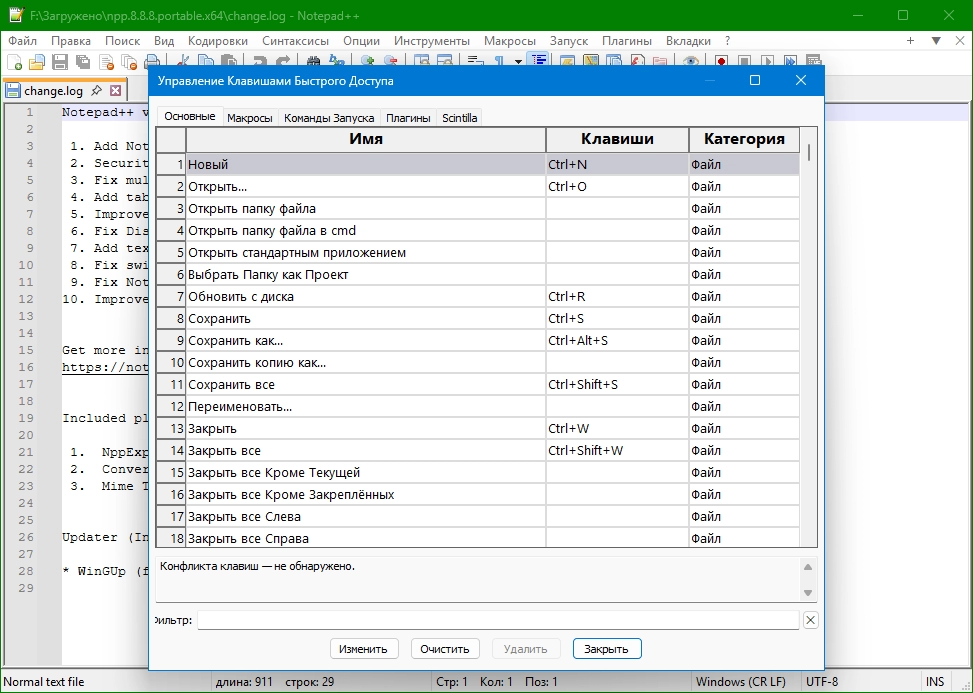Open the tab list triangle at menu bar right
973x693 pixels.
tap(936, 41)
